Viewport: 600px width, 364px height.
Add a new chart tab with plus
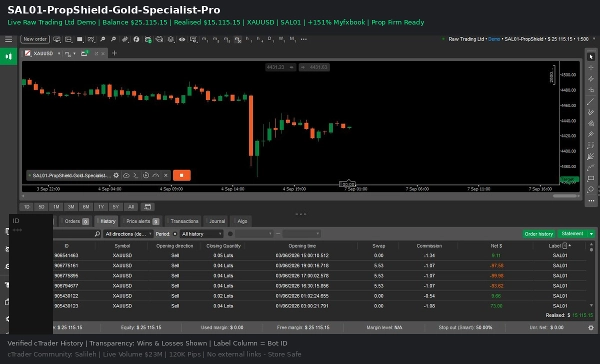click(114, 53)
